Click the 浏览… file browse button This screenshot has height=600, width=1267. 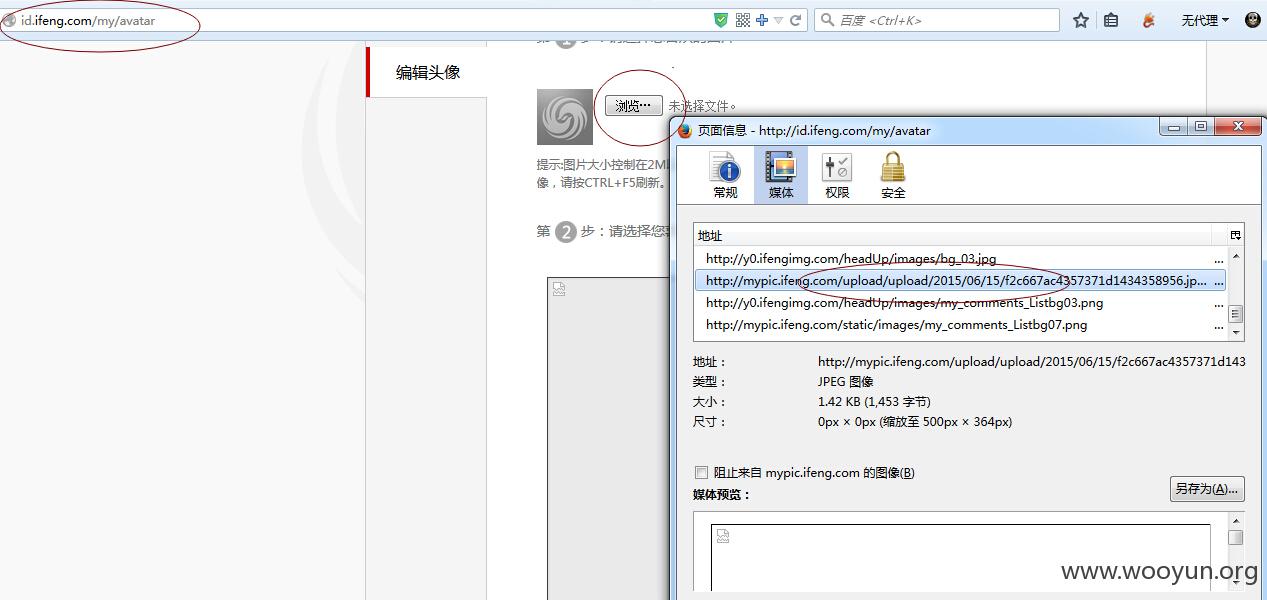[633, 105]
